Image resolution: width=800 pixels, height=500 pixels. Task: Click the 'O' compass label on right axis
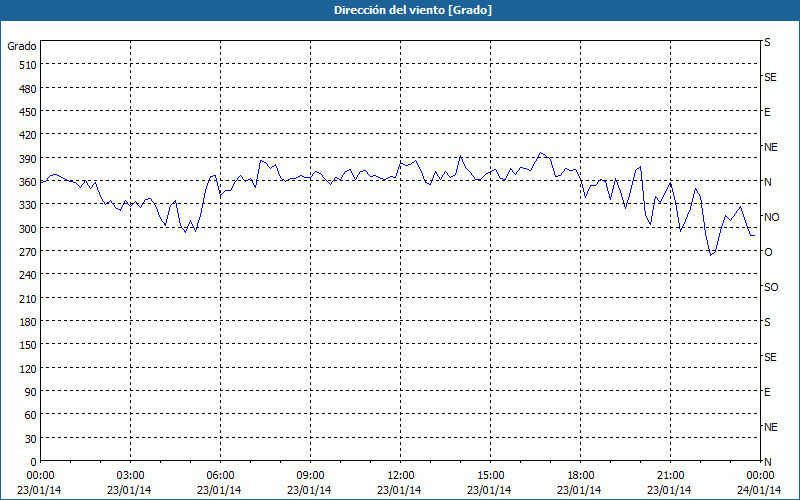768,252
